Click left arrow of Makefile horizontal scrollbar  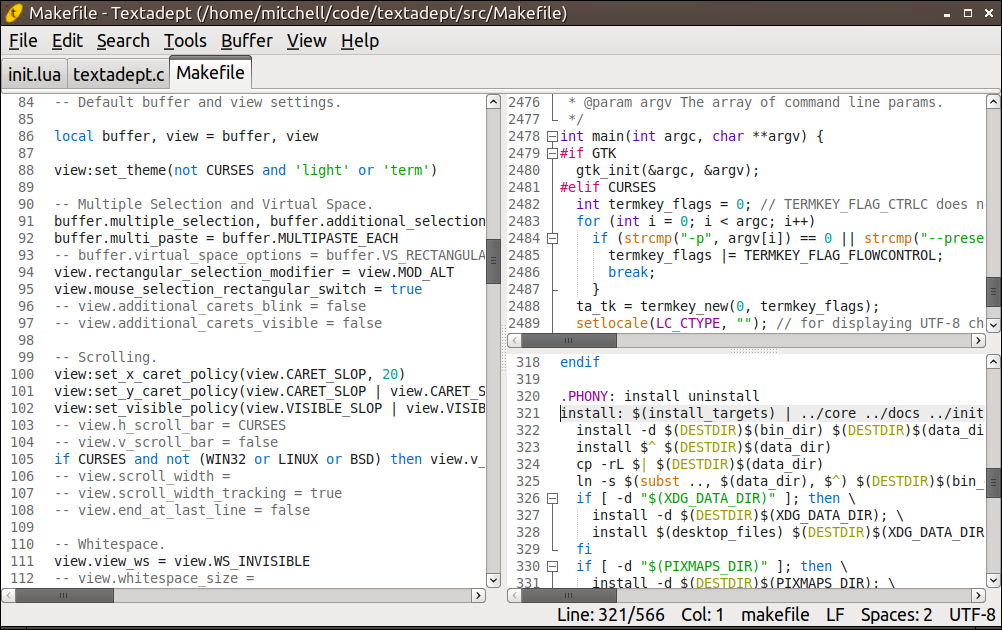[514, 595]
